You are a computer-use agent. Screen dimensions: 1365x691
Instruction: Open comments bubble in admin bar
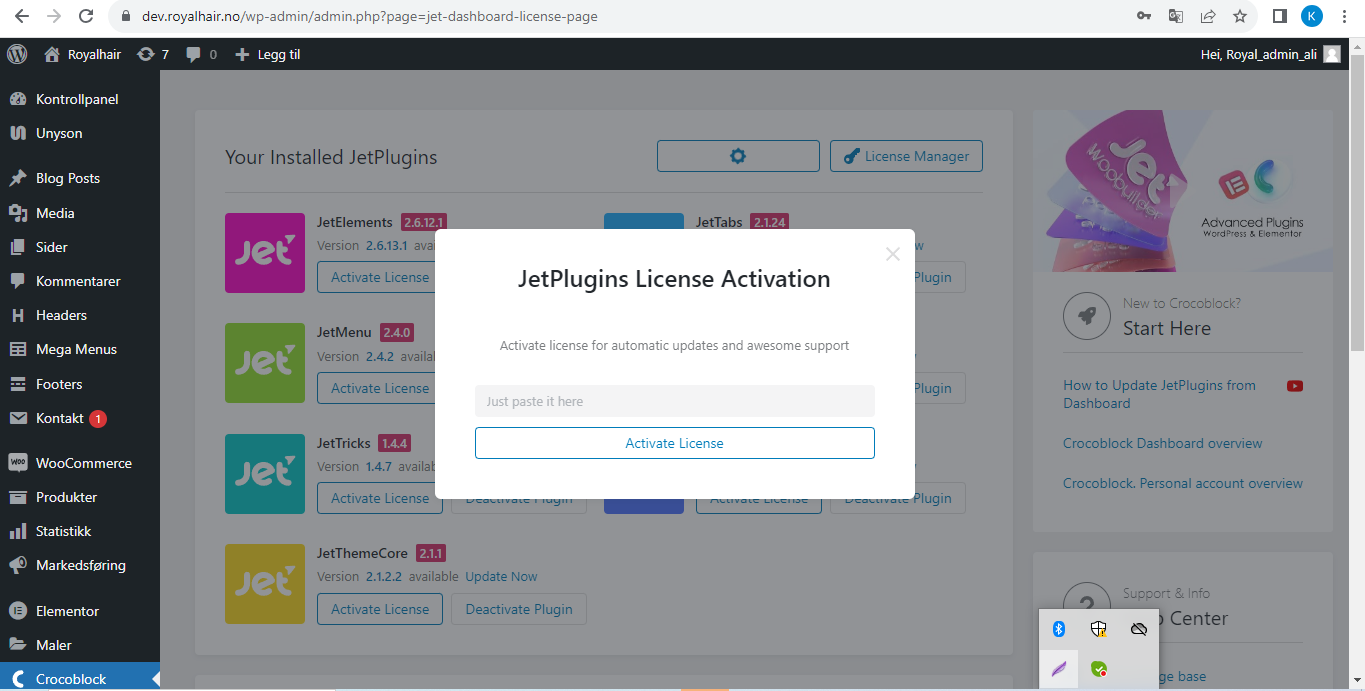click(201, 54)
